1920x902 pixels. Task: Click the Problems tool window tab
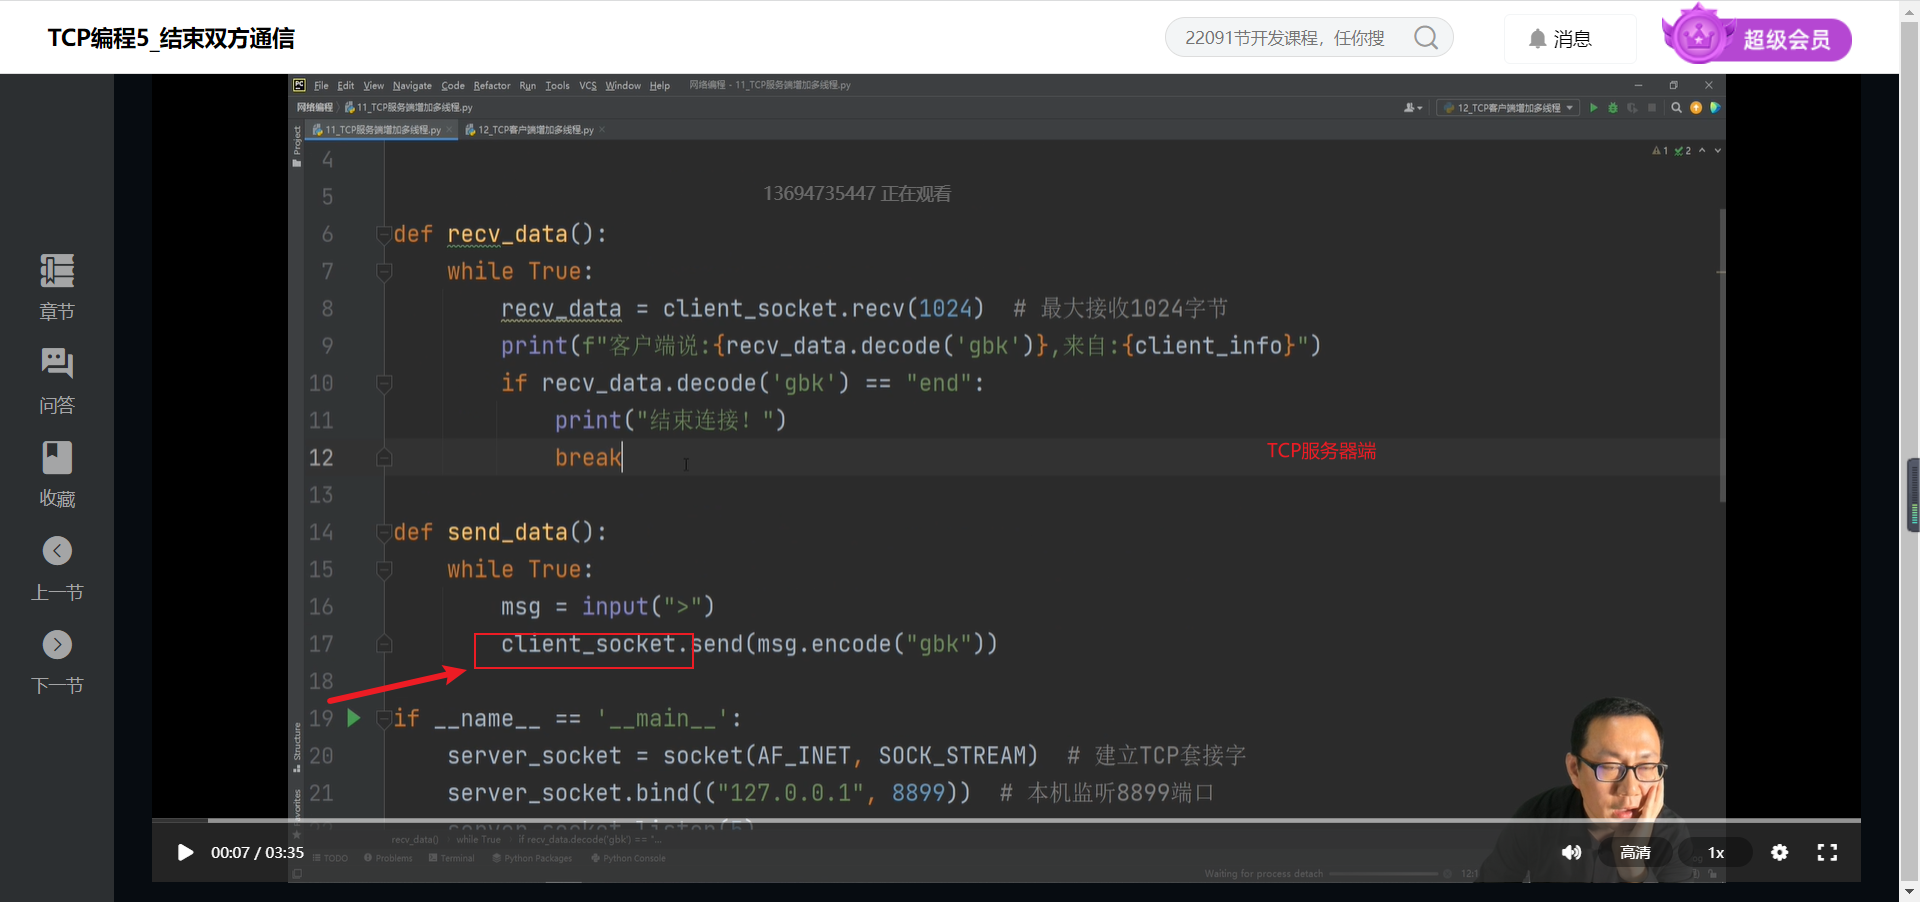click(388, 858)
